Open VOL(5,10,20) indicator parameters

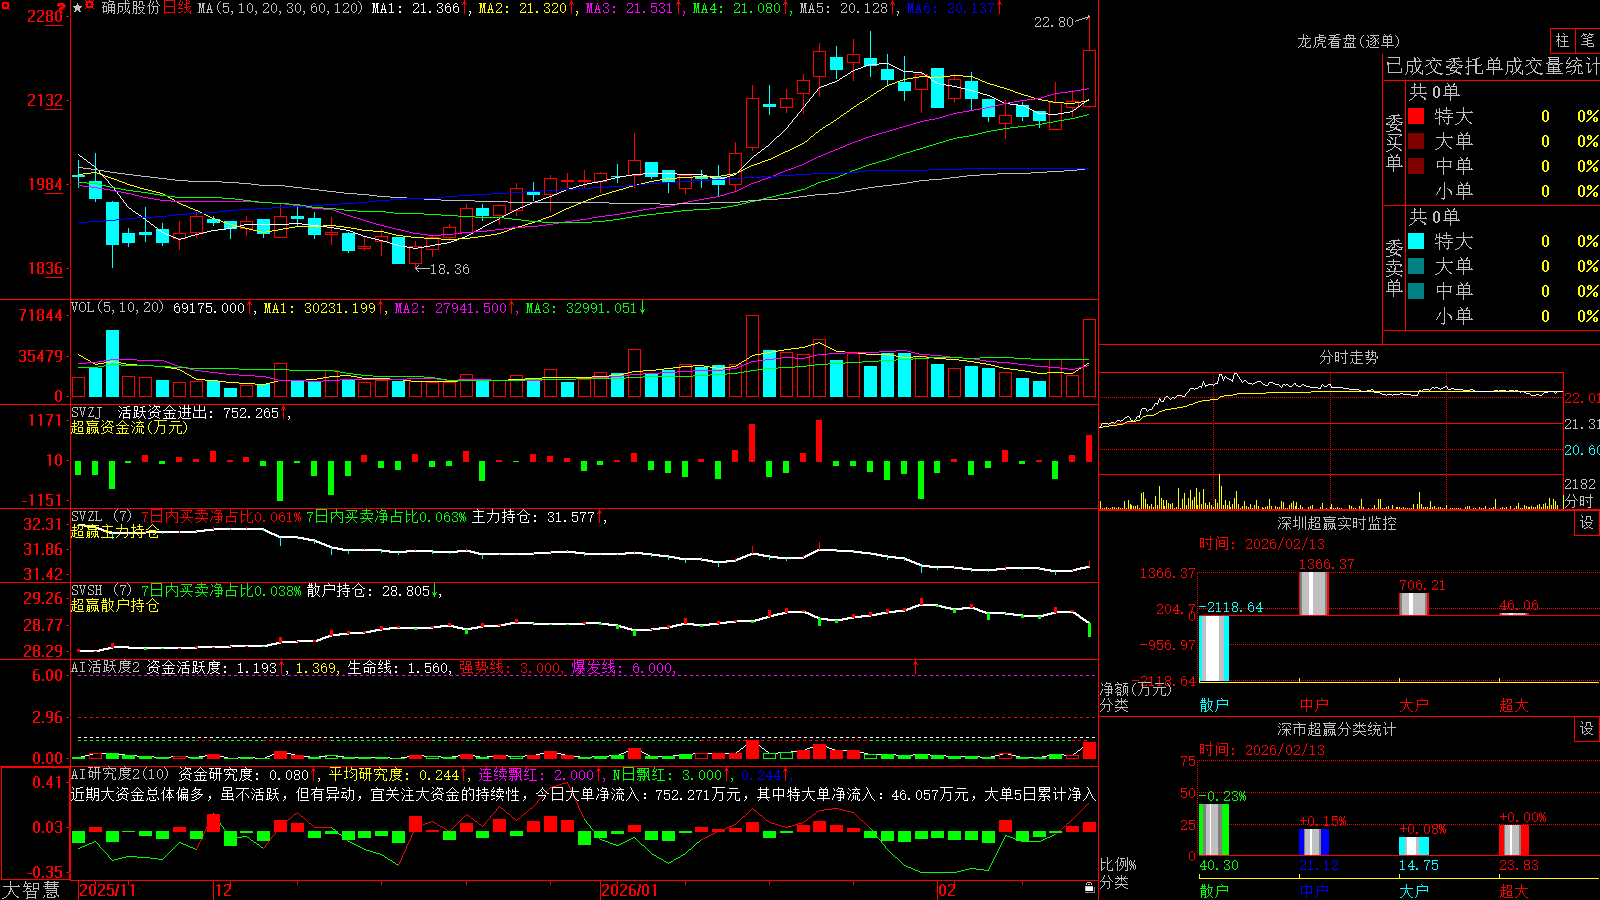point(117,307)
